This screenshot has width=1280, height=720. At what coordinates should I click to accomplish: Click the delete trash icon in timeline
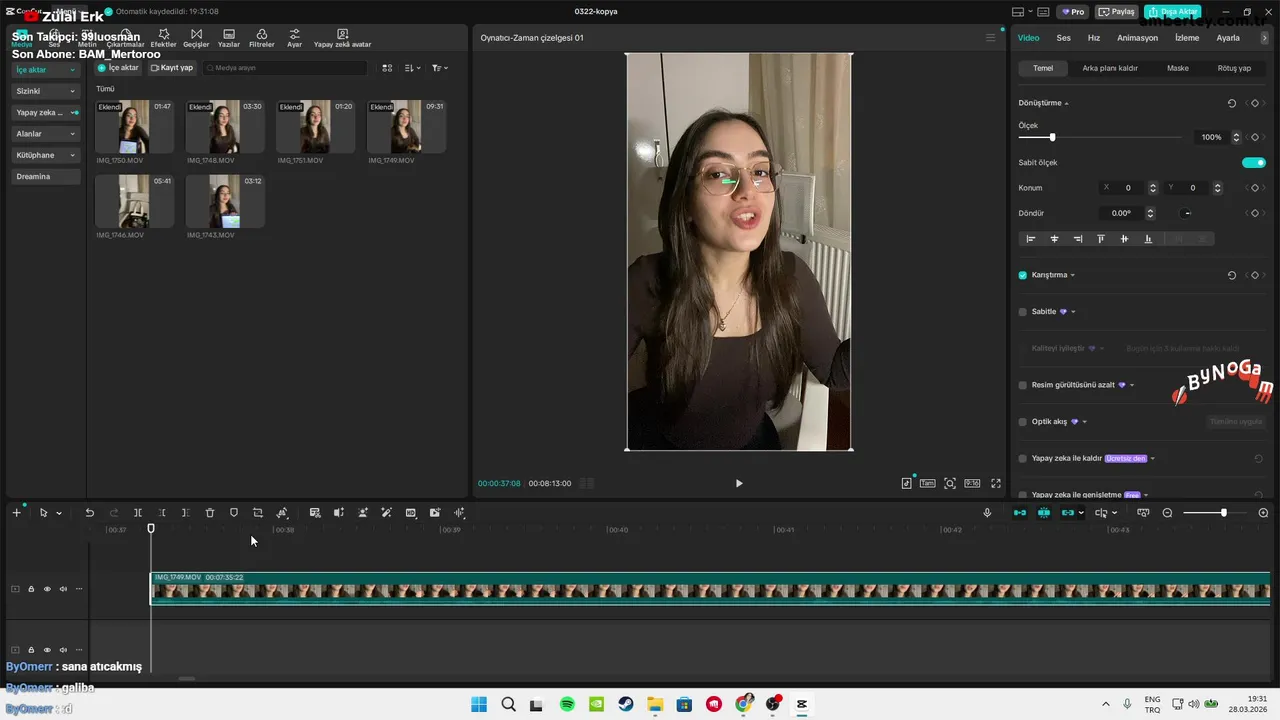coord(210,513)
